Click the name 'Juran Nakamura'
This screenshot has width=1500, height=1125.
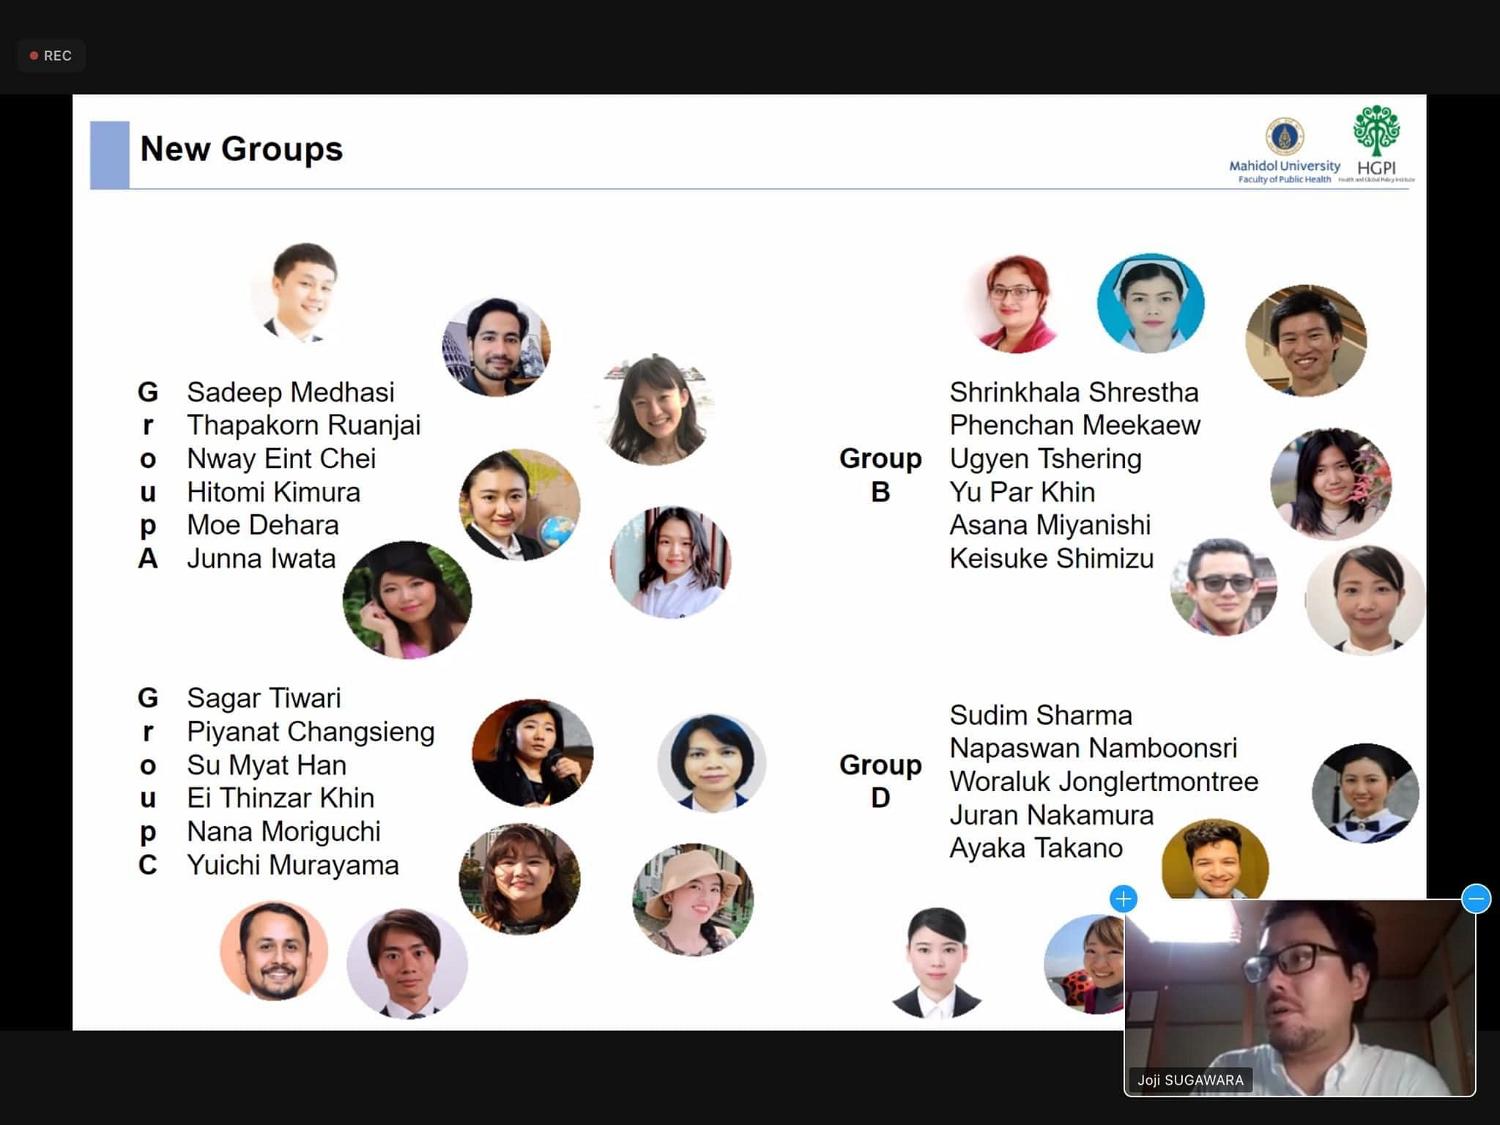[x=1051, y=815]
